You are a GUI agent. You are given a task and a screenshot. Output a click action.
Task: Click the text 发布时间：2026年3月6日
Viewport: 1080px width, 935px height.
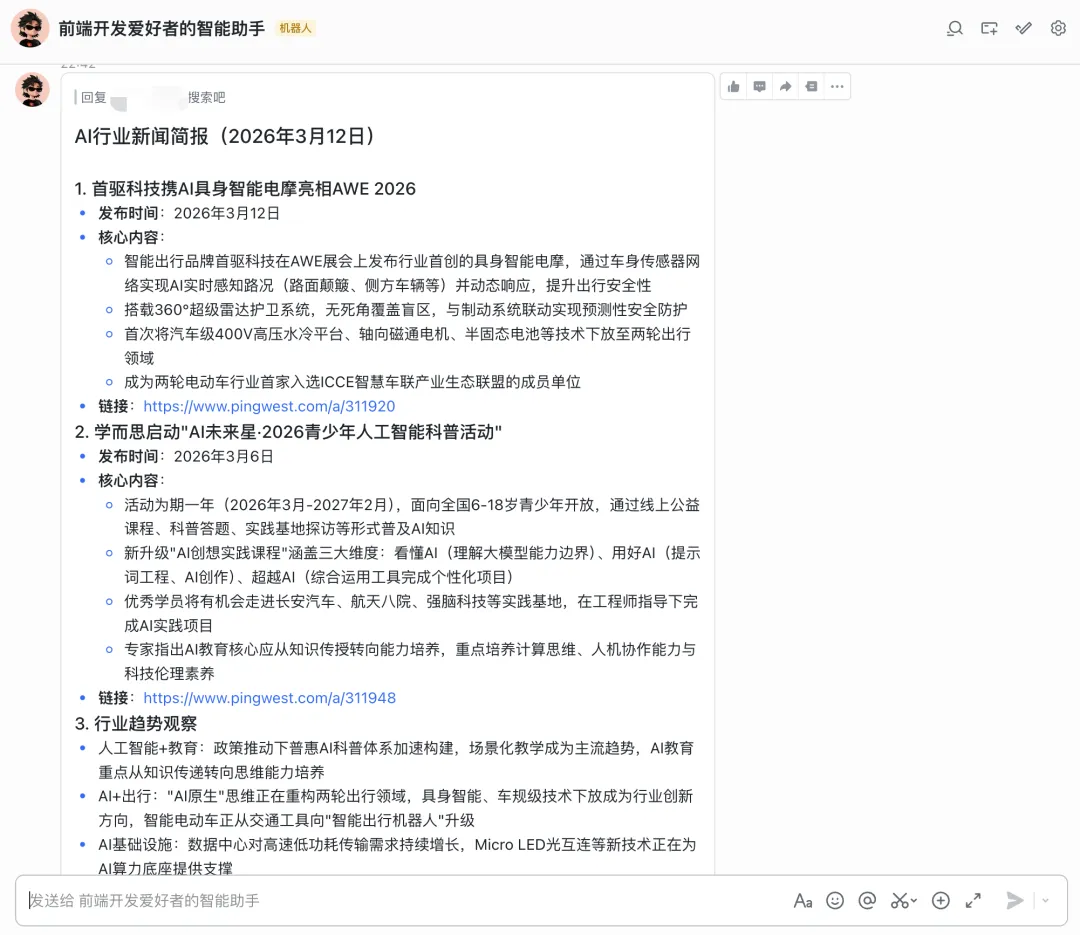(186, 456)
